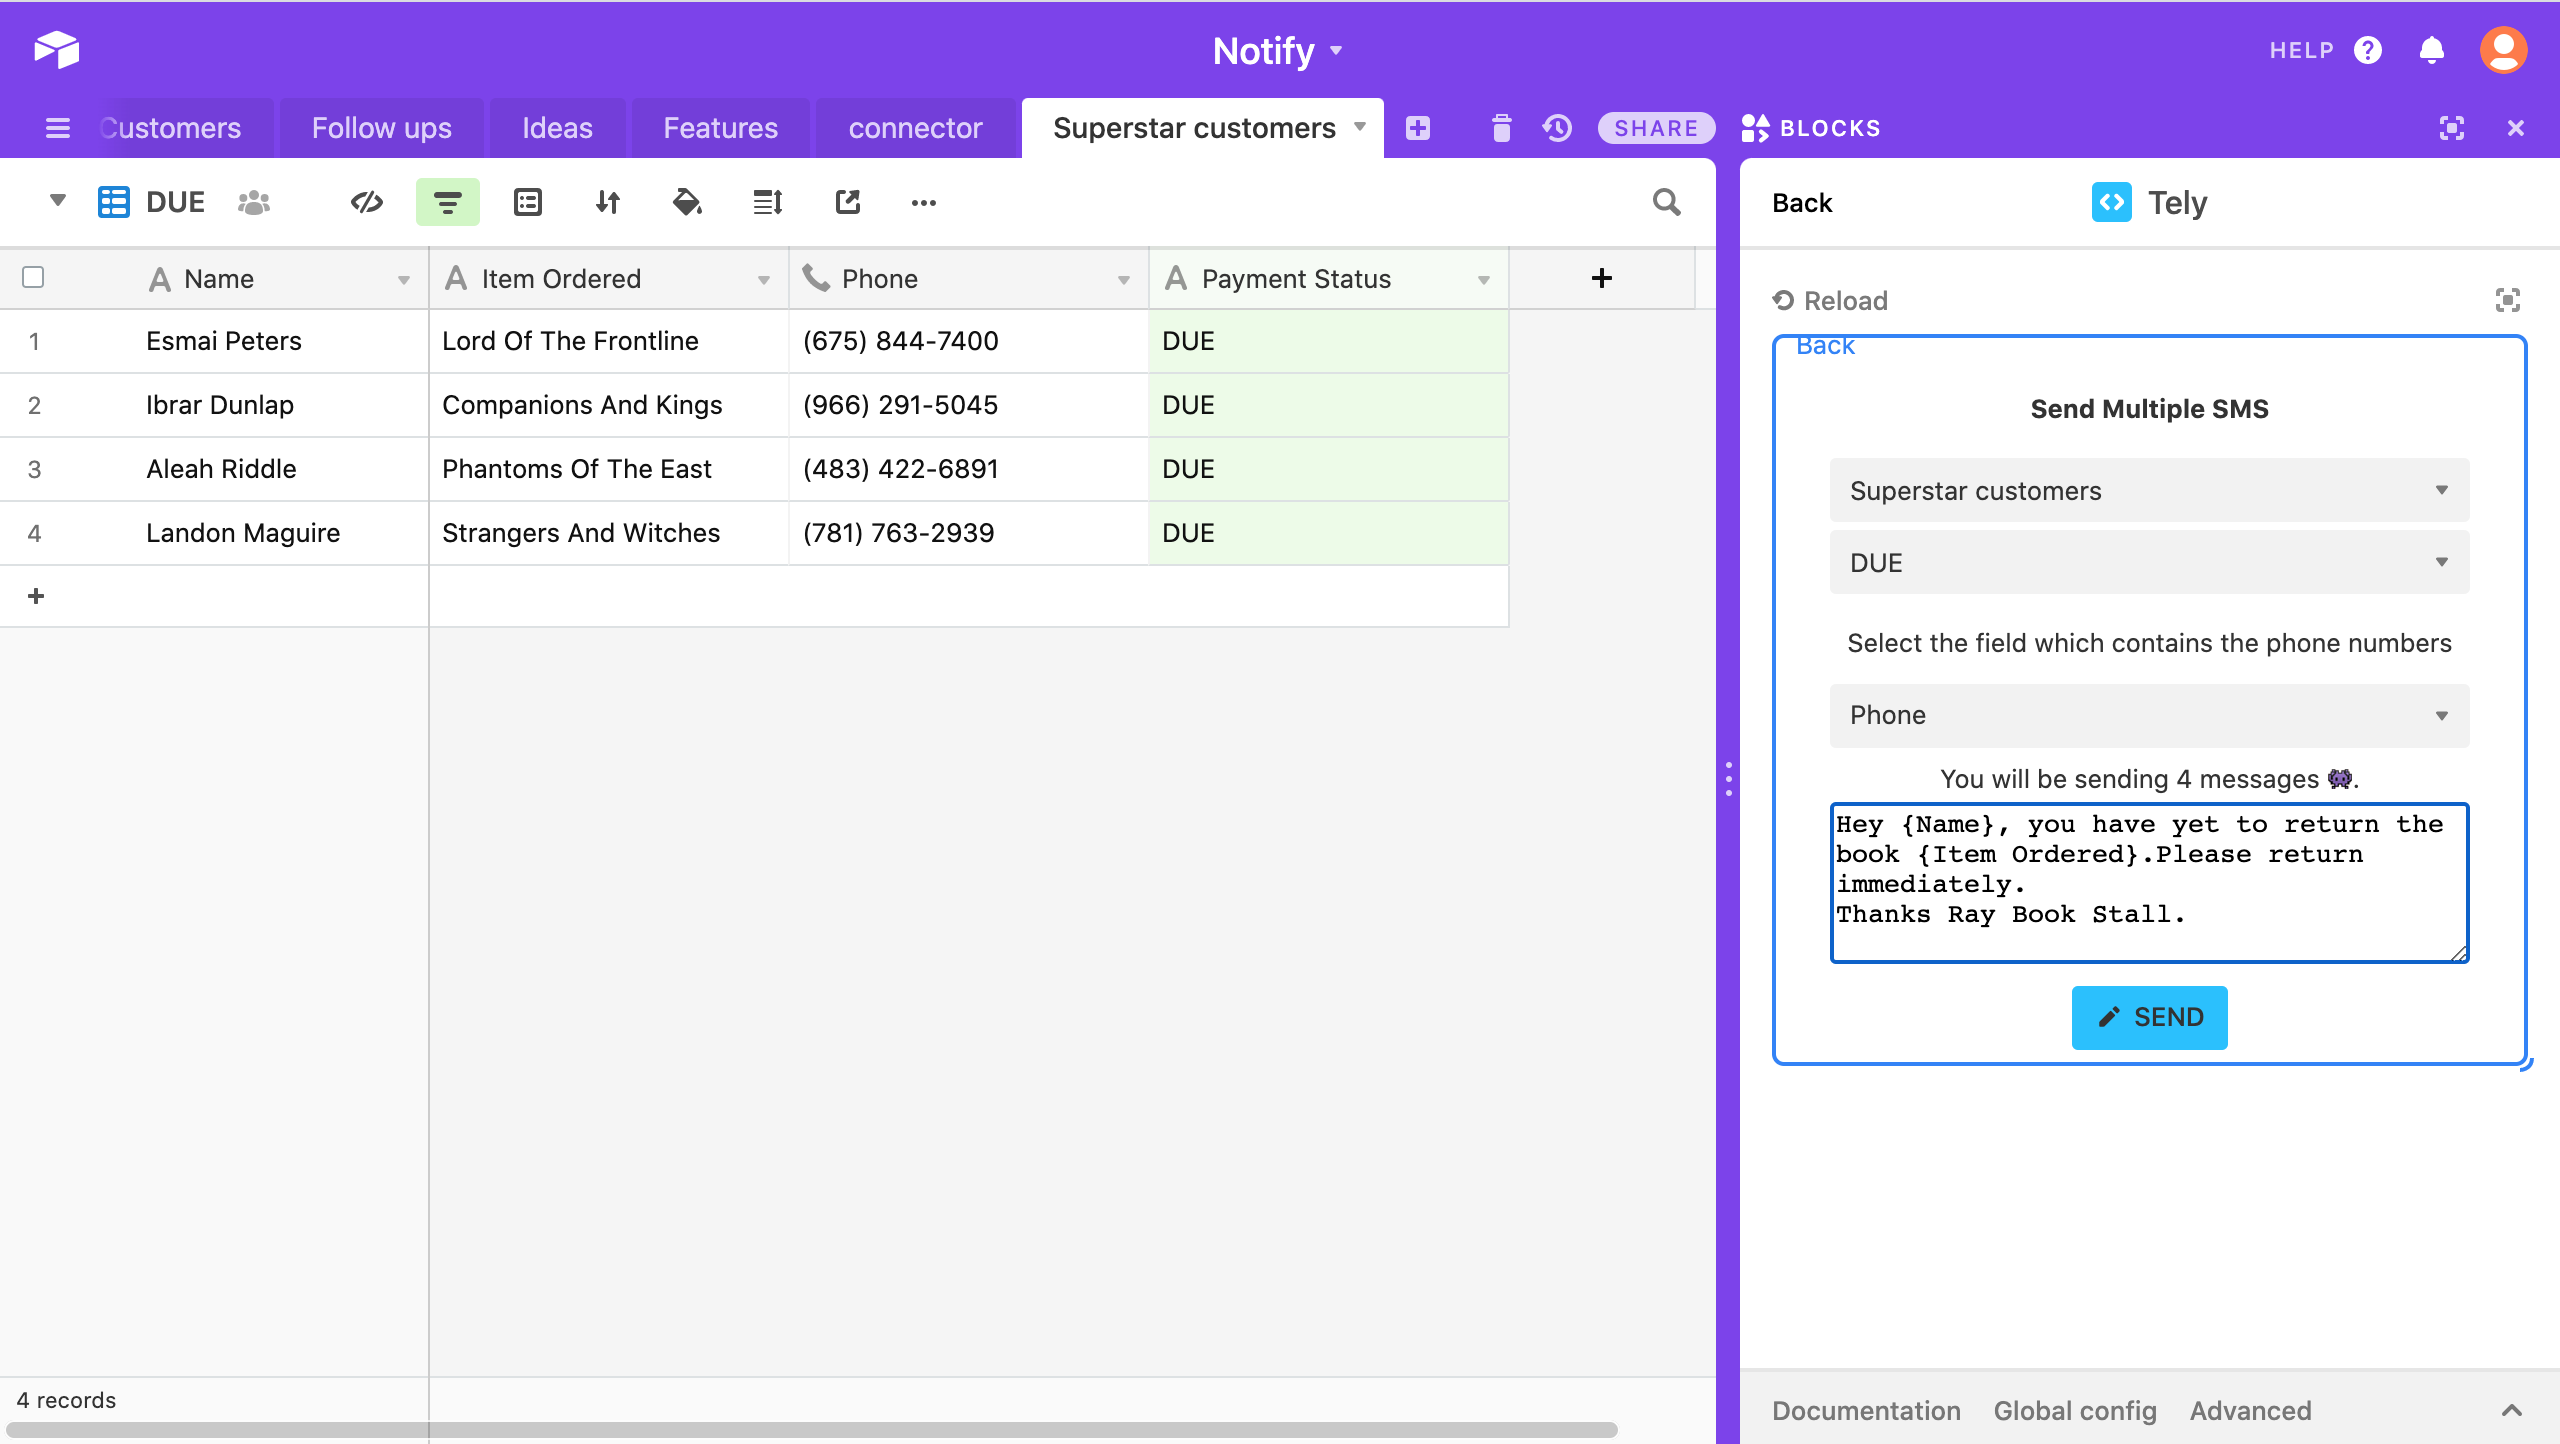Click inside the SMS message text area

click(x=2148, y=882)
